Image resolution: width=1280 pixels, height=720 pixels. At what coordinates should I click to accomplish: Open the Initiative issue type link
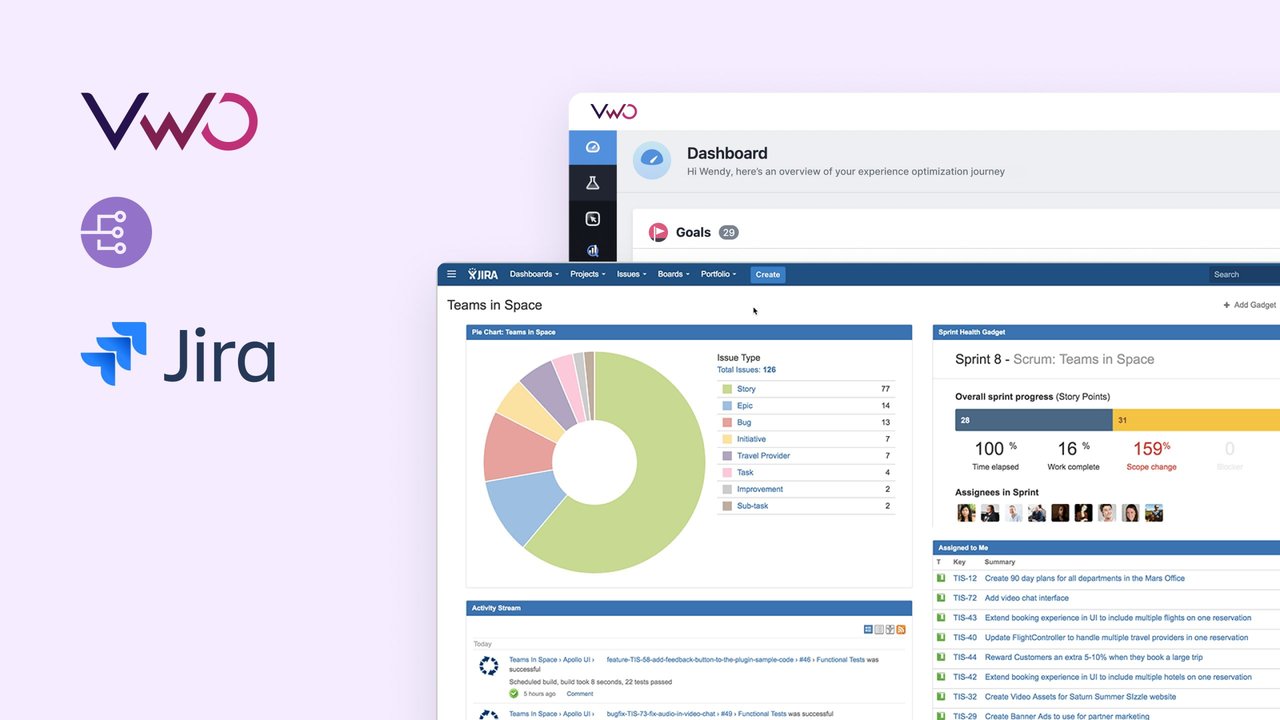(x=751, y=439)
